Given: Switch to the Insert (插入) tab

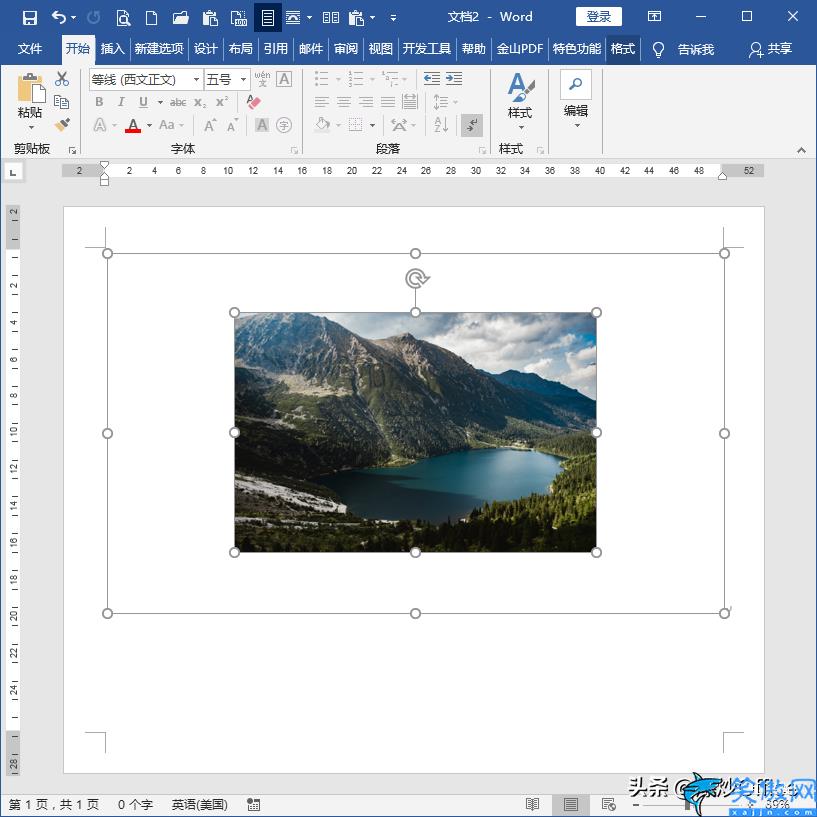Looking at the screenshot, I should [x=113, y=49].
